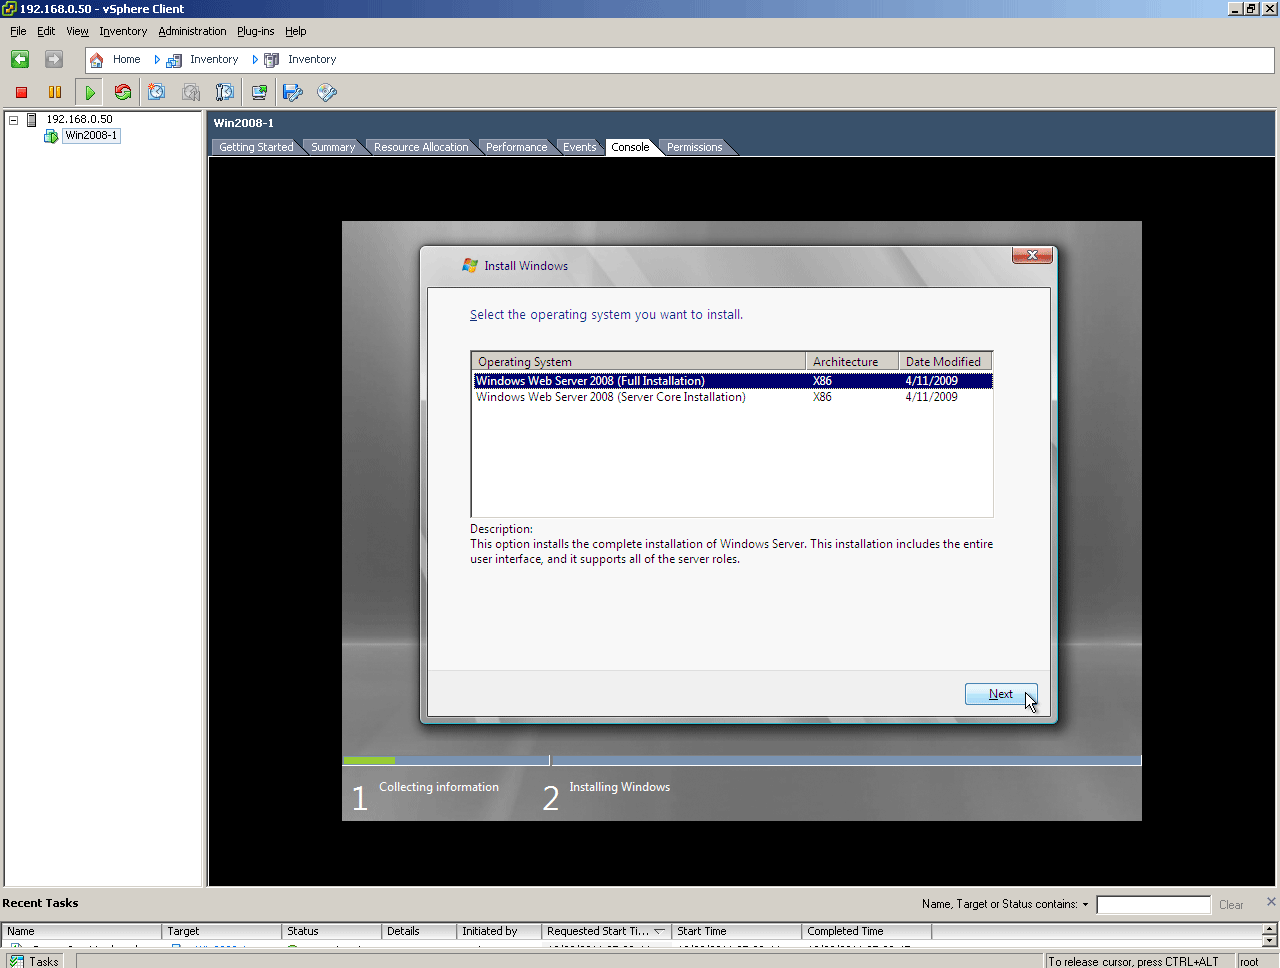Click the green Back navigation arrow
The image size is (1280, 968).
[x=20, y=60]
